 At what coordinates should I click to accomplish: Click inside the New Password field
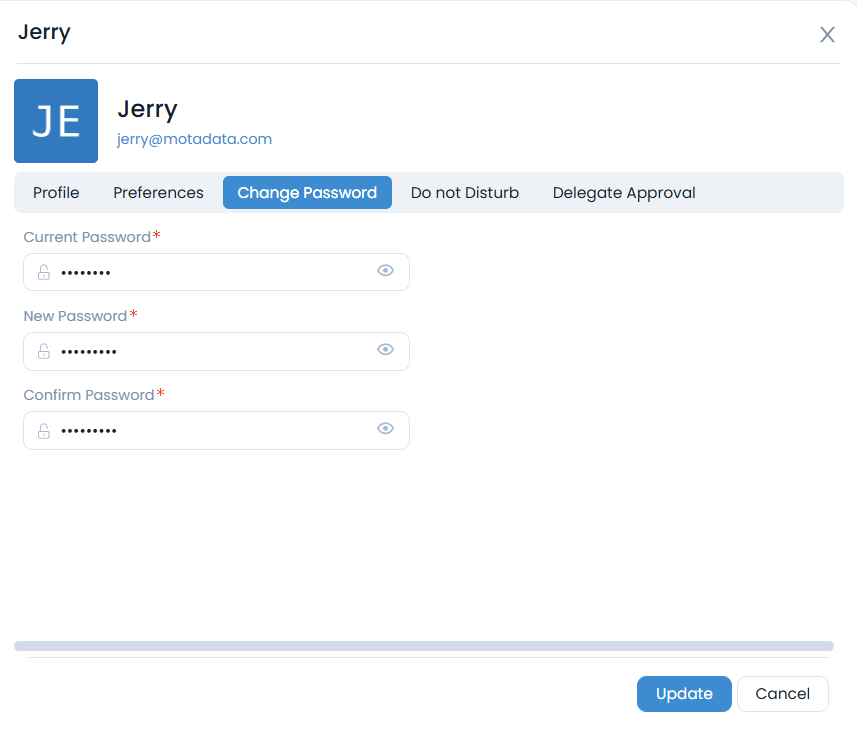point(210,351)
